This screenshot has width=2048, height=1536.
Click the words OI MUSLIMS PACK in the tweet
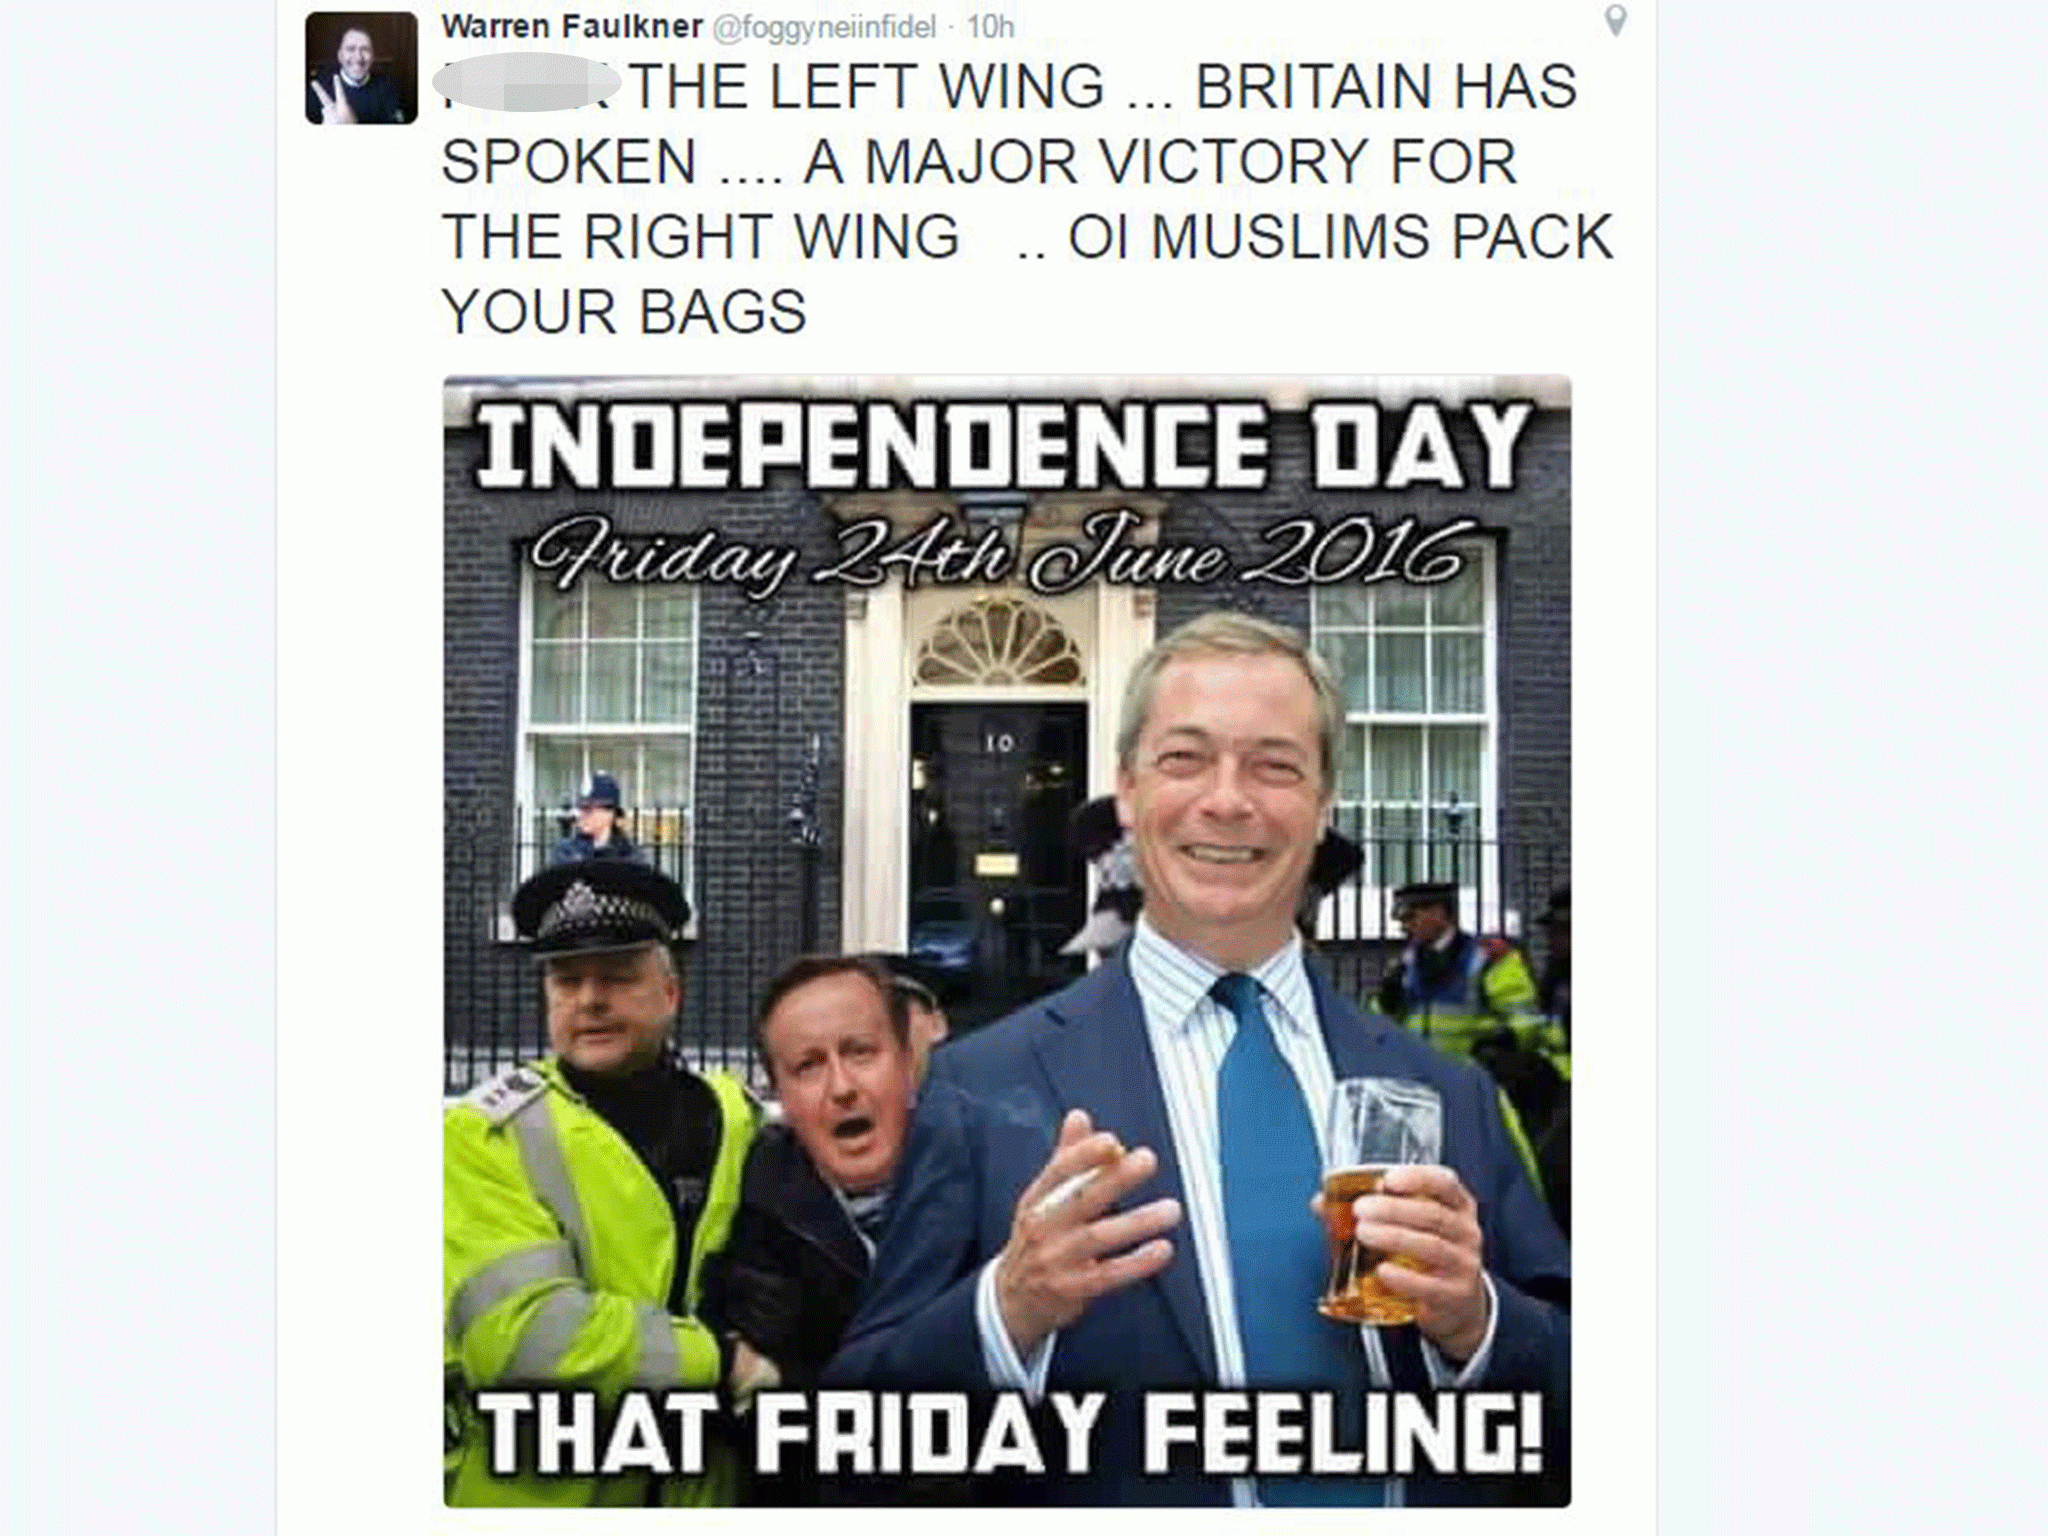(x=1340, y=237)
